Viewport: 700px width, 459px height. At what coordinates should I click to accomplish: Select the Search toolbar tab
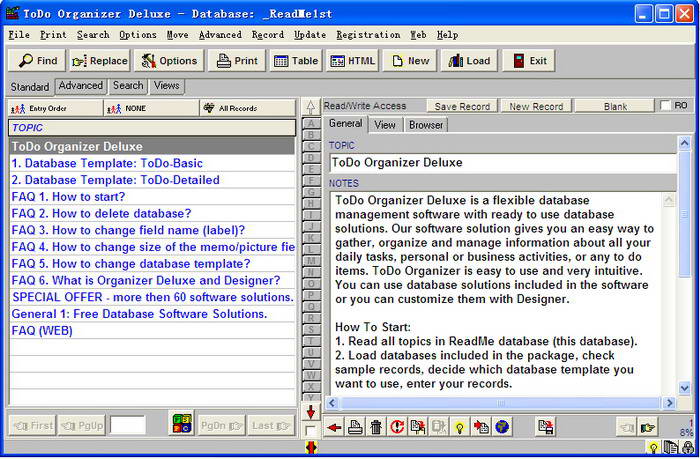pyautogui.click(x=128, y=86)
